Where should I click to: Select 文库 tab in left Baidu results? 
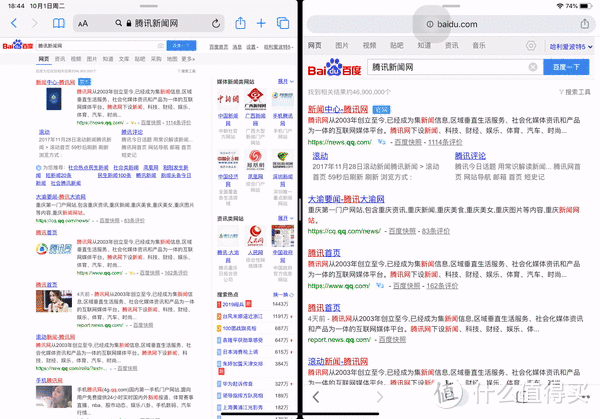[x=124, y=59]
